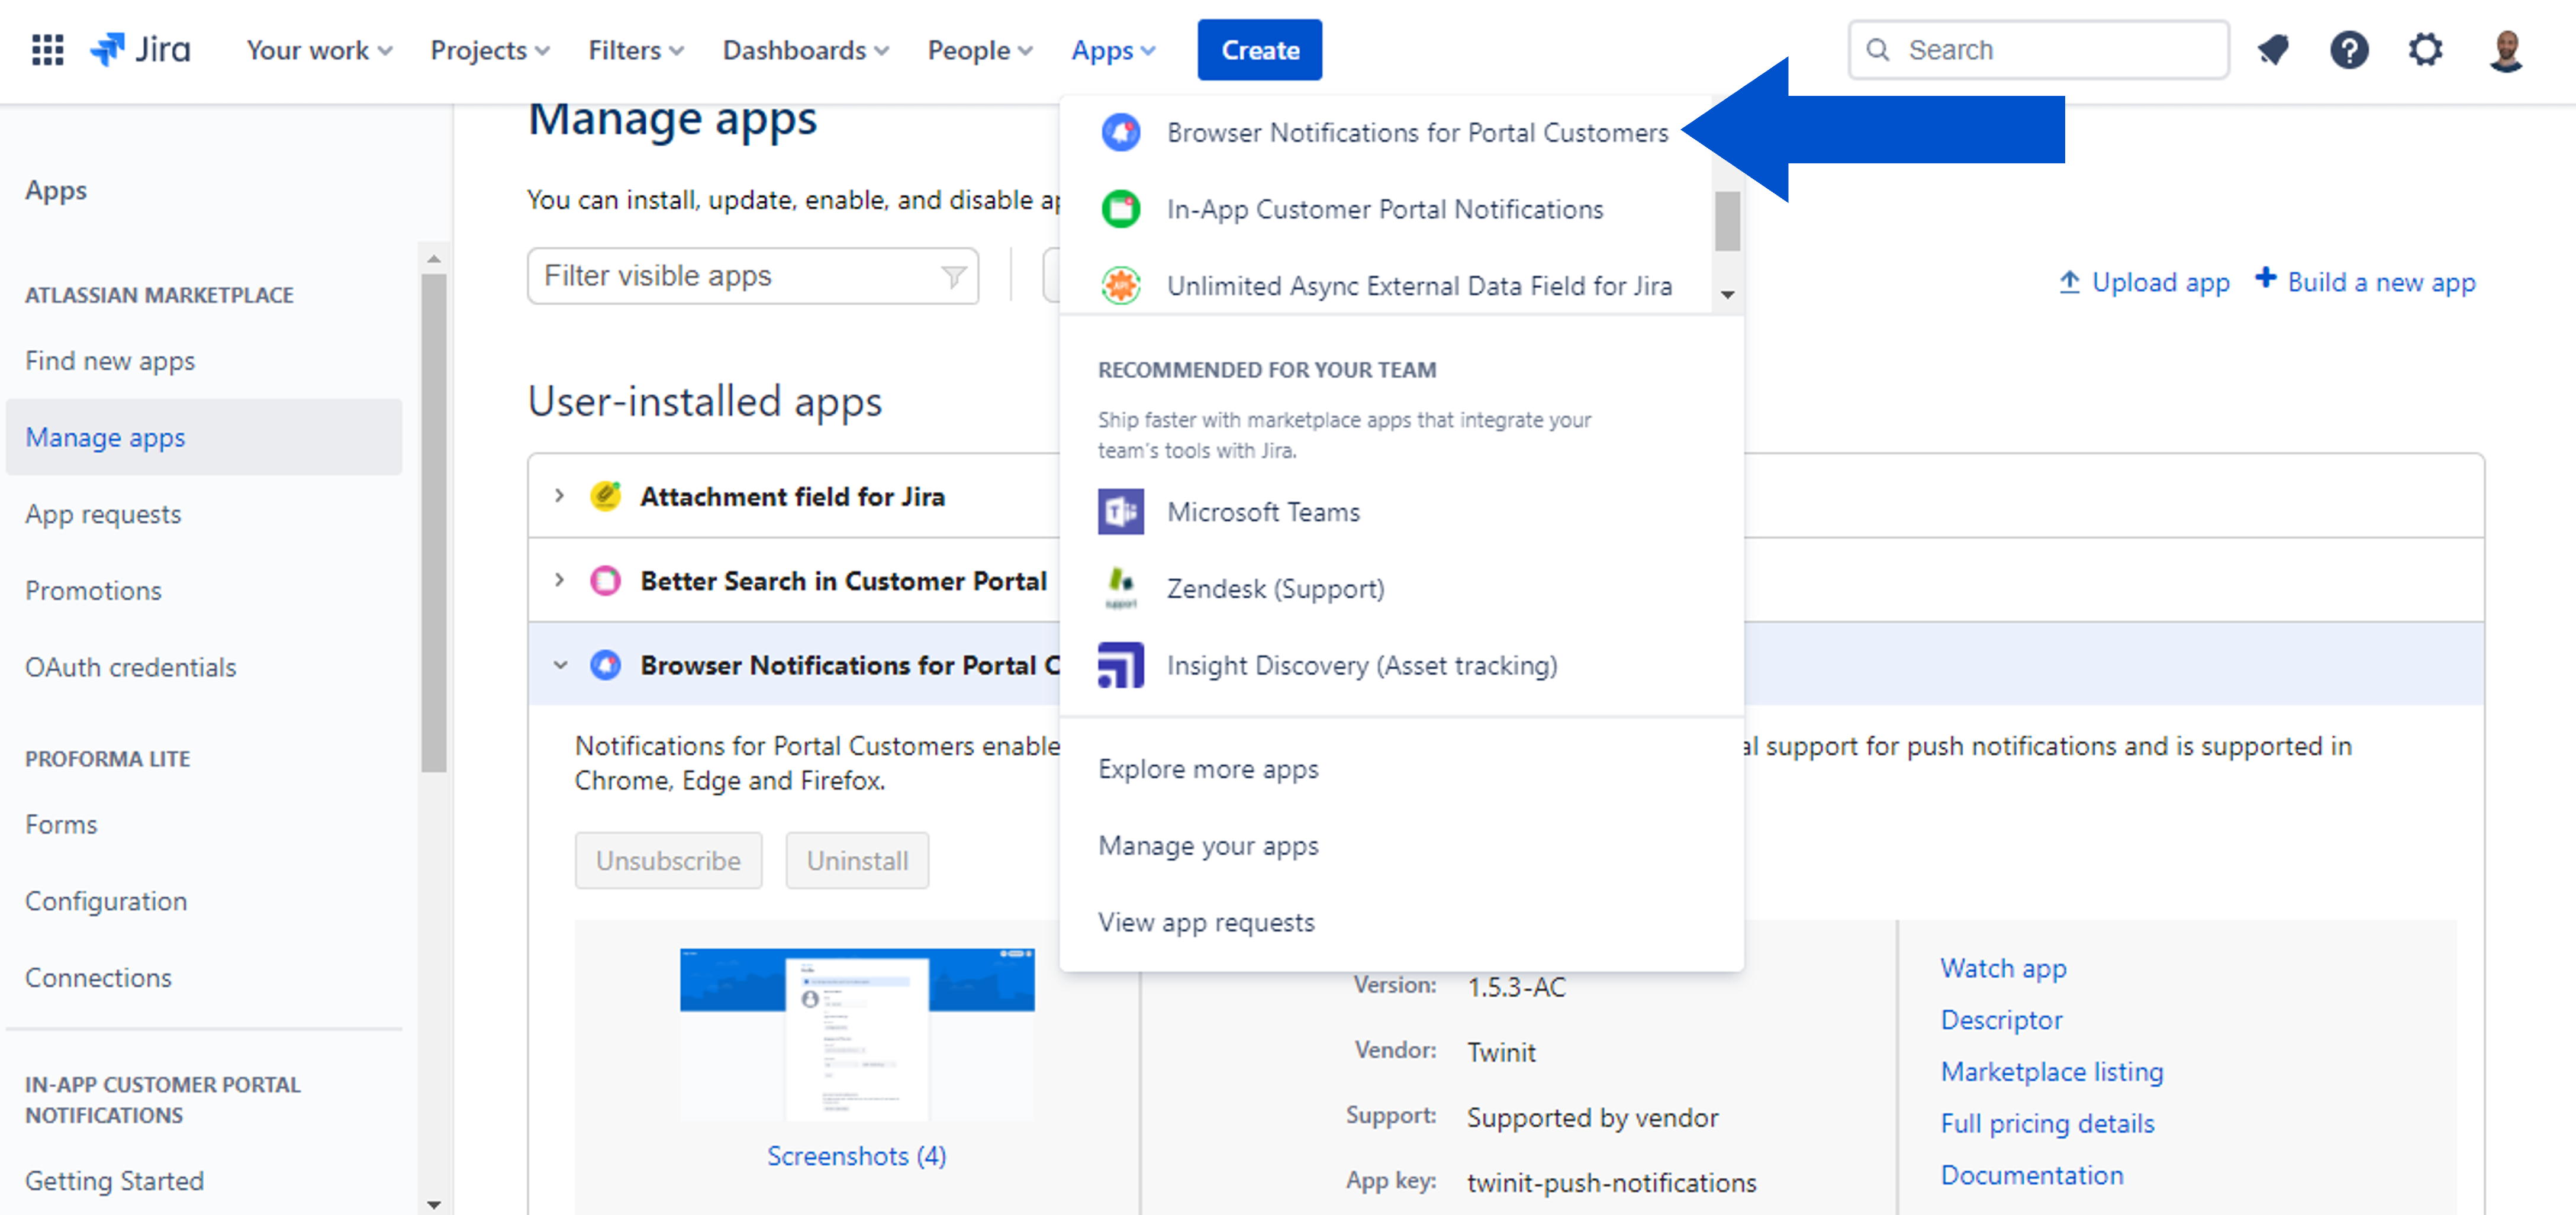
Task: Click the sidebar scrollbar down arrow
Action: tap(433, 1204)
